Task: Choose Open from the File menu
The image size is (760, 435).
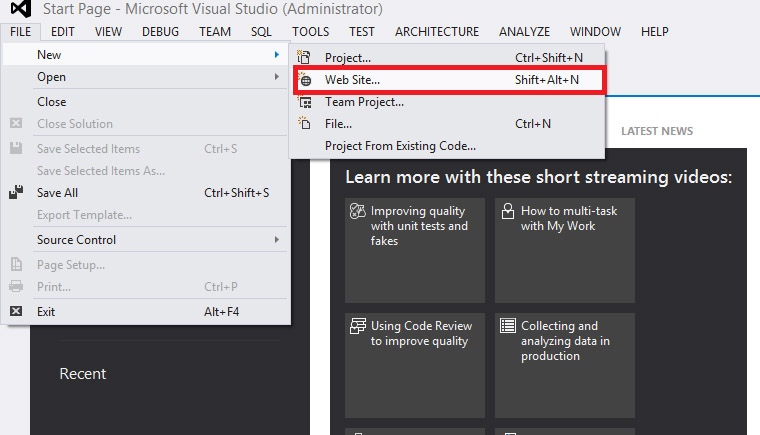Action: [145, 77]
